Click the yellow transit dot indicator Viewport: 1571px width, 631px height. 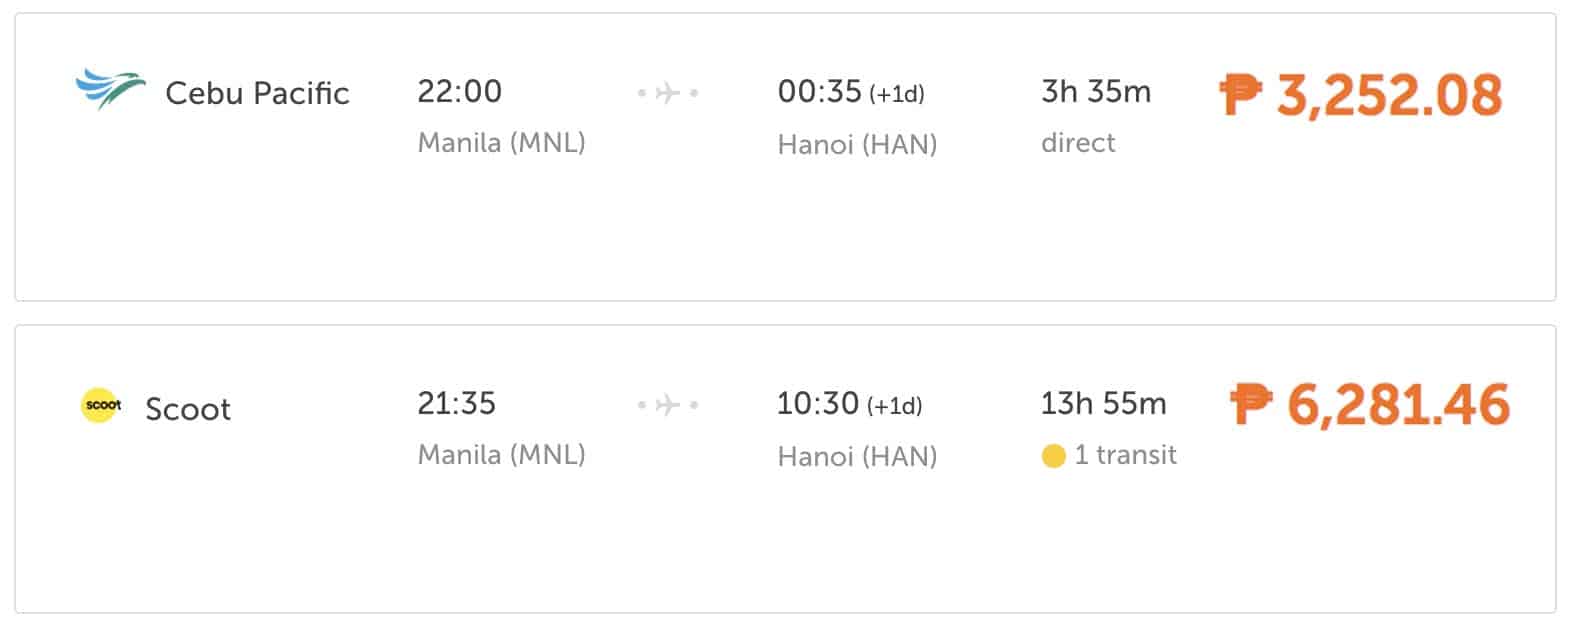coord(1053,457)
